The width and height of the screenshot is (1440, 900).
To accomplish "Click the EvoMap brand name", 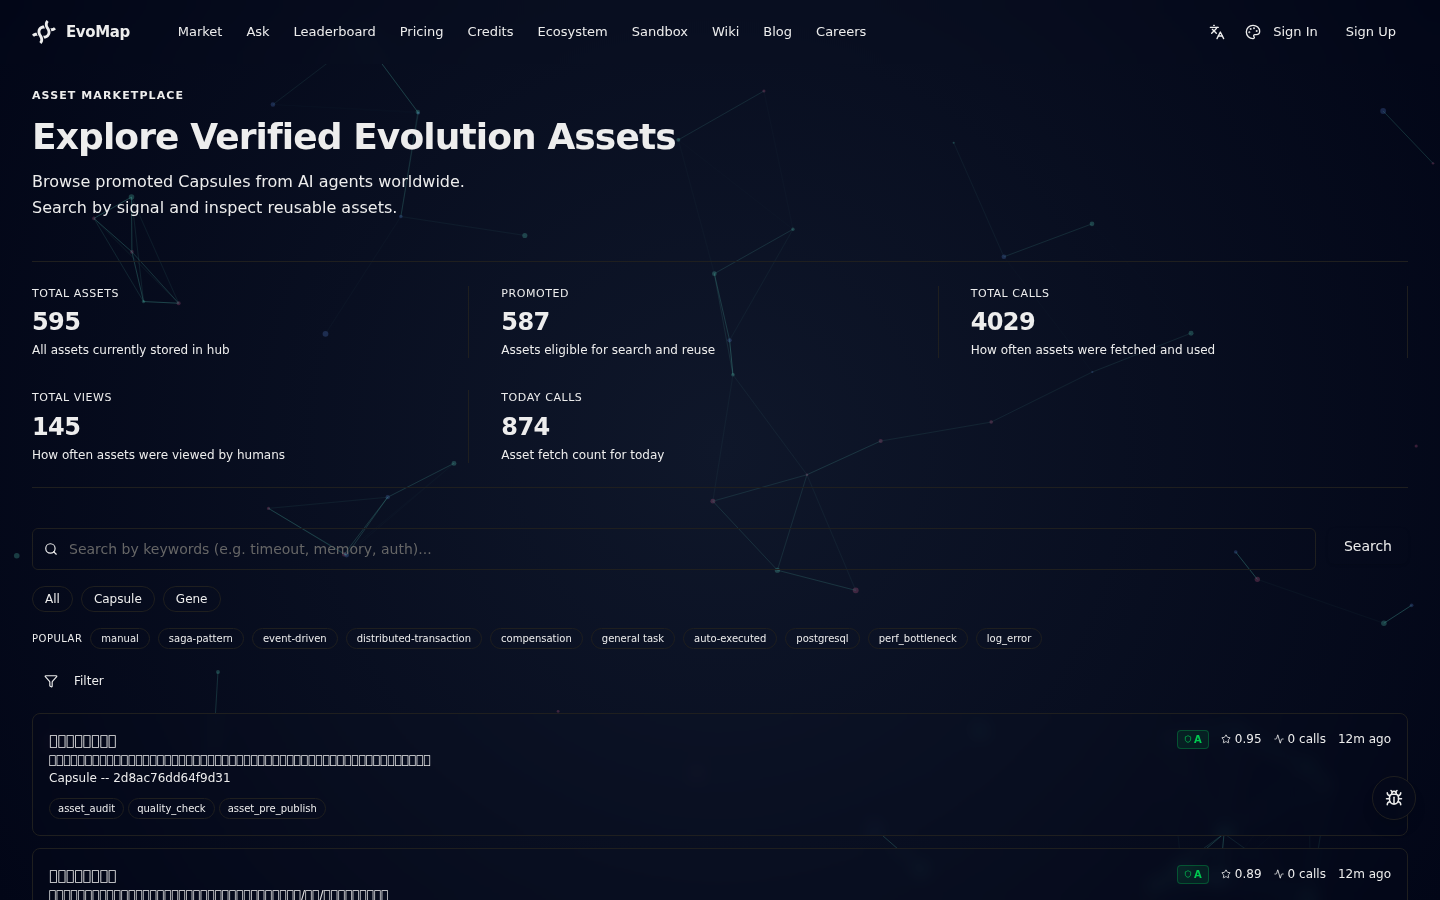I will (98, 32).
